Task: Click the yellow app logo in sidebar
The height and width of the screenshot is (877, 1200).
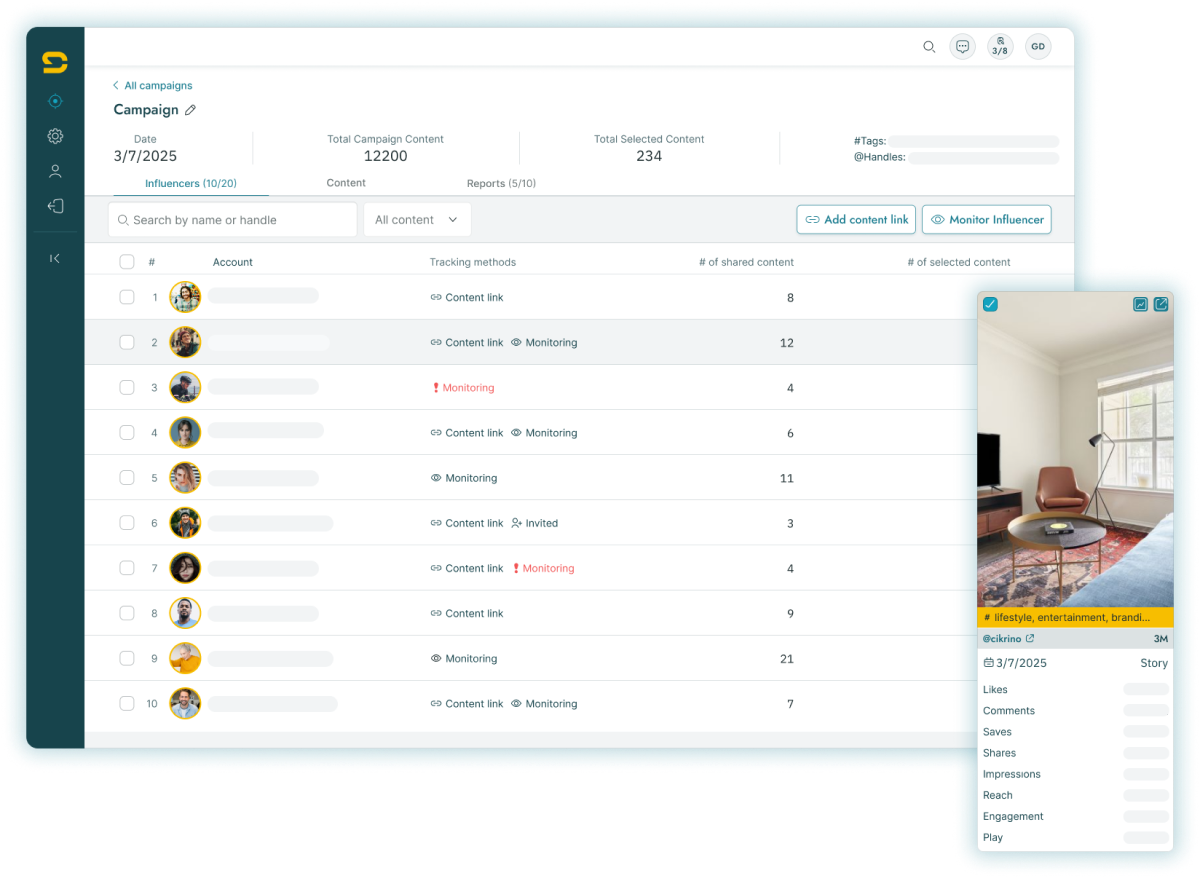Action: coord(55,62)
